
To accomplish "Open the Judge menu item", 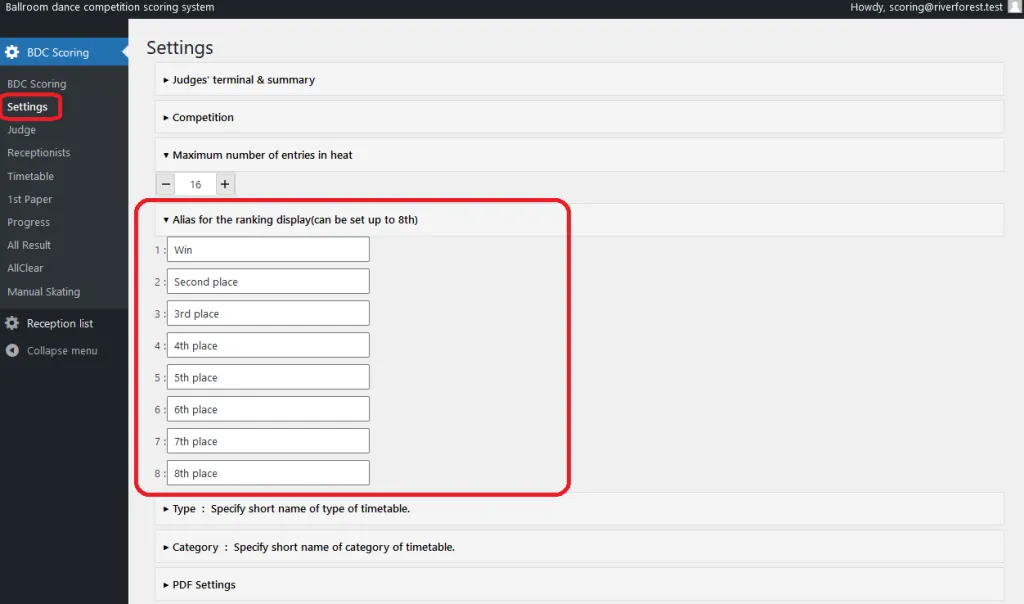I will 21,130.
